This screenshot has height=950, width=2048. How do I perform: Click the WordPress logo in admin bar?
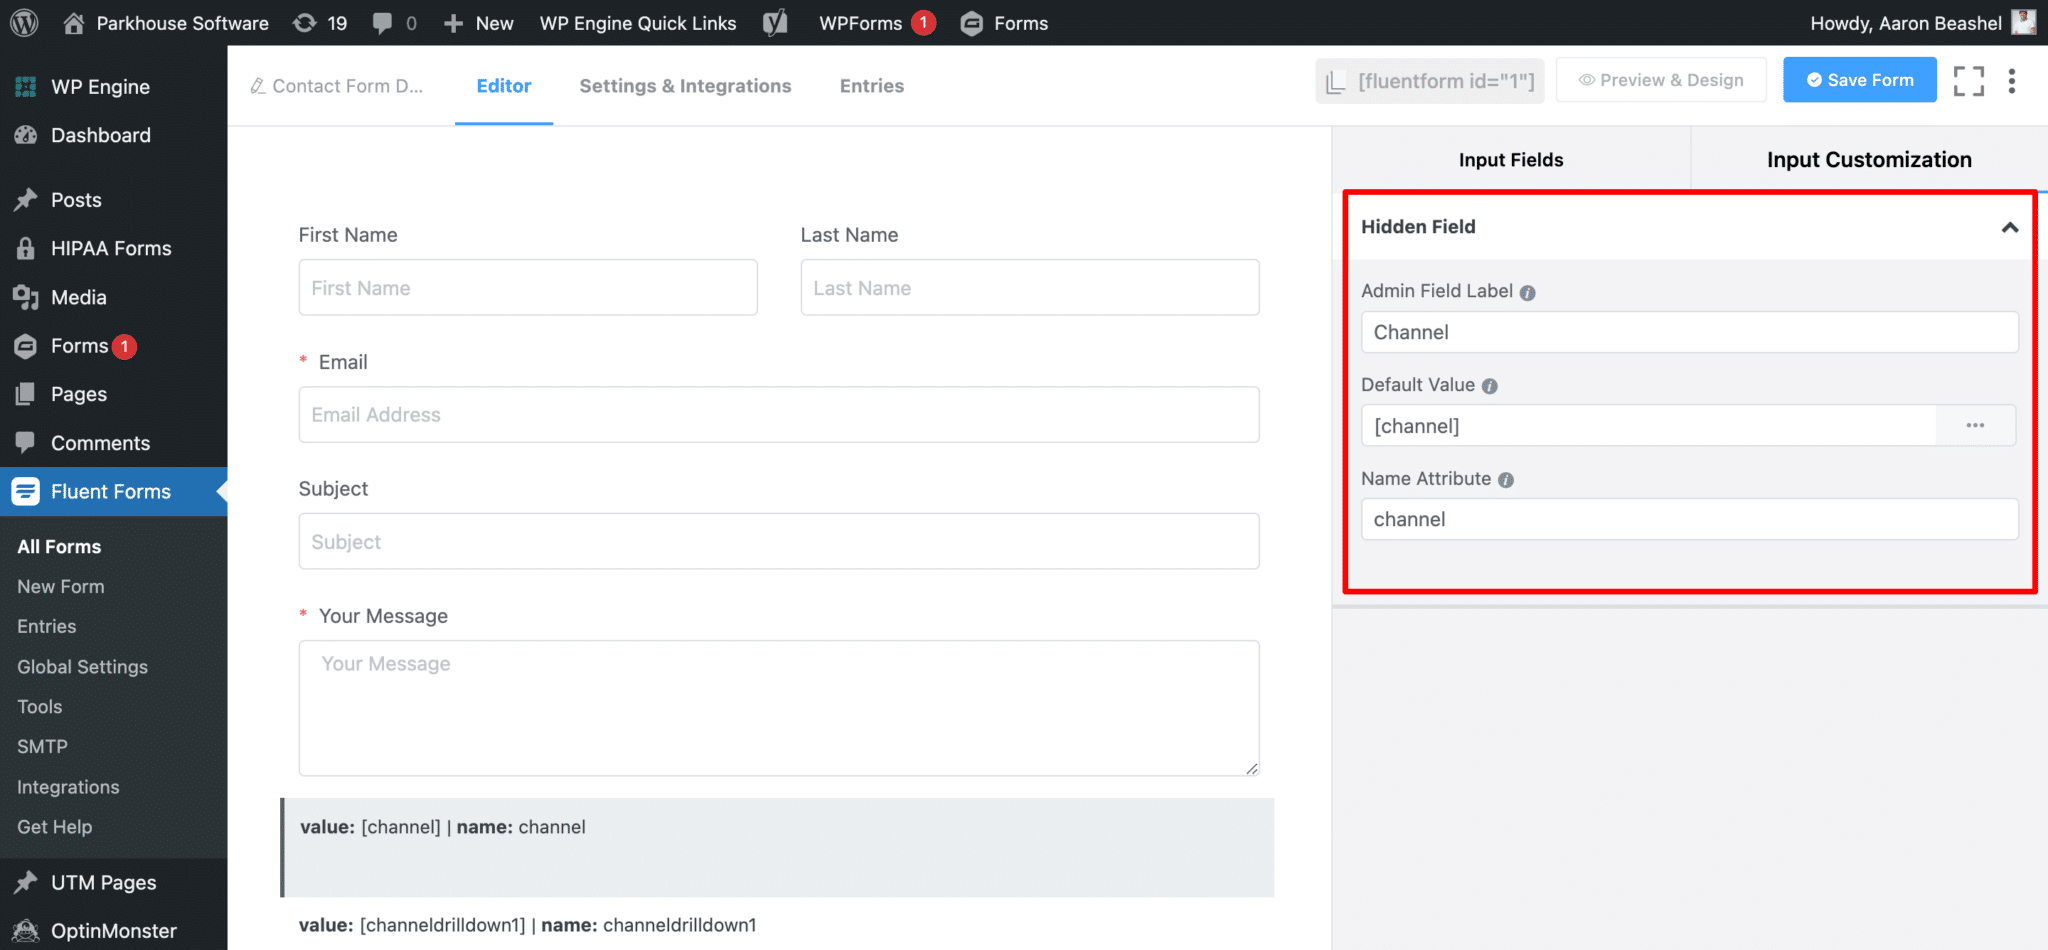(x=22, y=22)
